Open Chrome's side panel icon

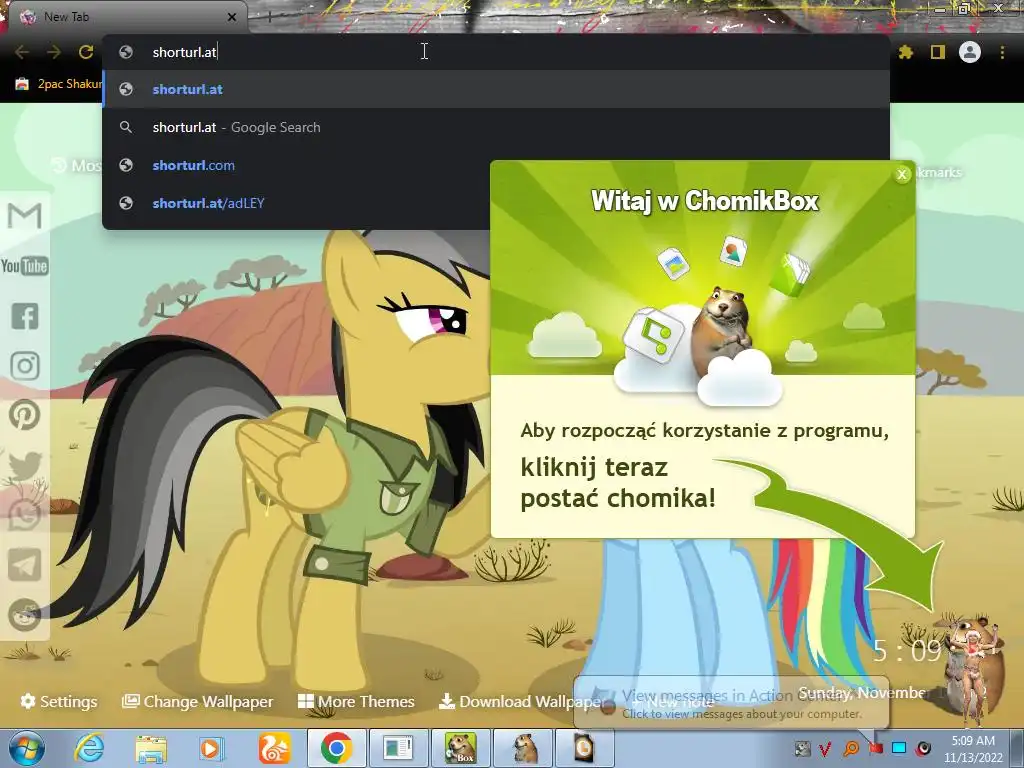[938, 52]
